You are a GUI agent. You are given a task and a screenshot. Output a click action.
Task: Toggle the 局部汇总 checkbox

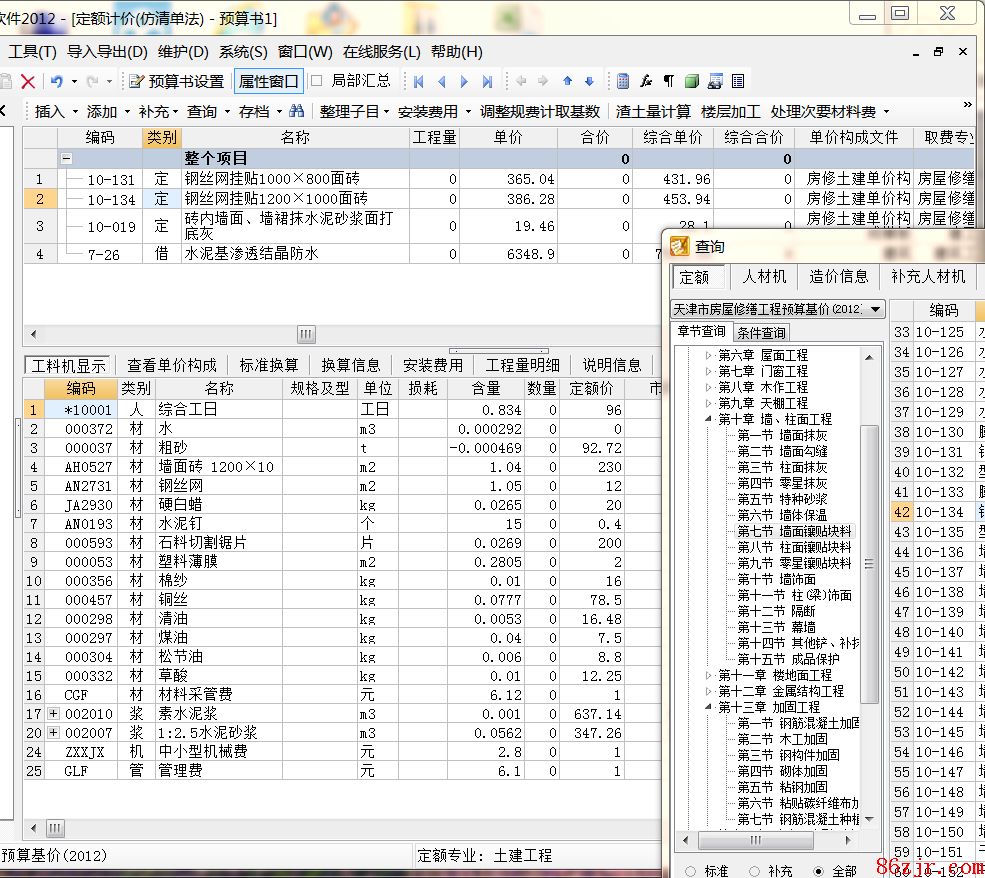[317, 81]
